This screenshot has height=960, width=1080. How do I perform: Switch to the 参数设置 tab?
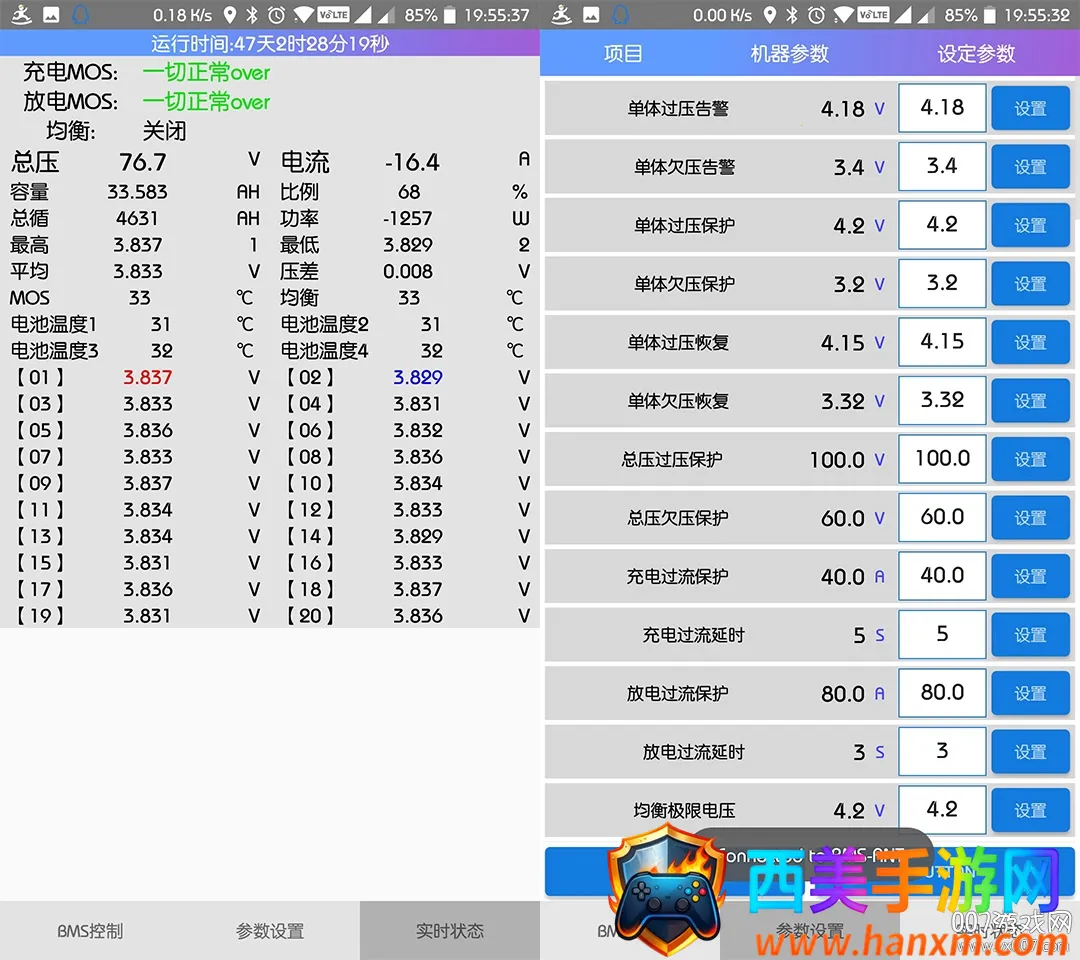[270, 929]
